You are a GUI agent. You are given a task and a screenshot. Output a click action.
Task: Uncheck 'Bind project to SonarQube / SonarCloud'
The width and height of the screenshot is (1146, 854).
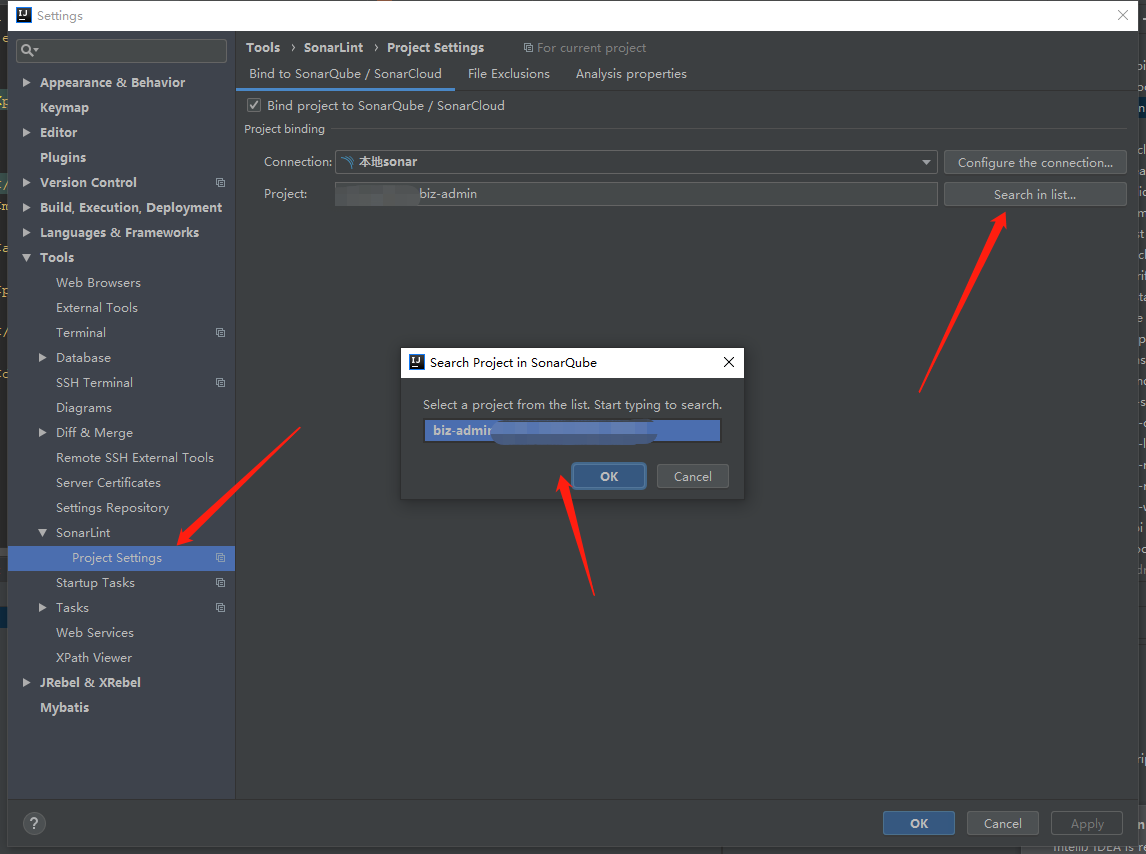tap(254, 104)
